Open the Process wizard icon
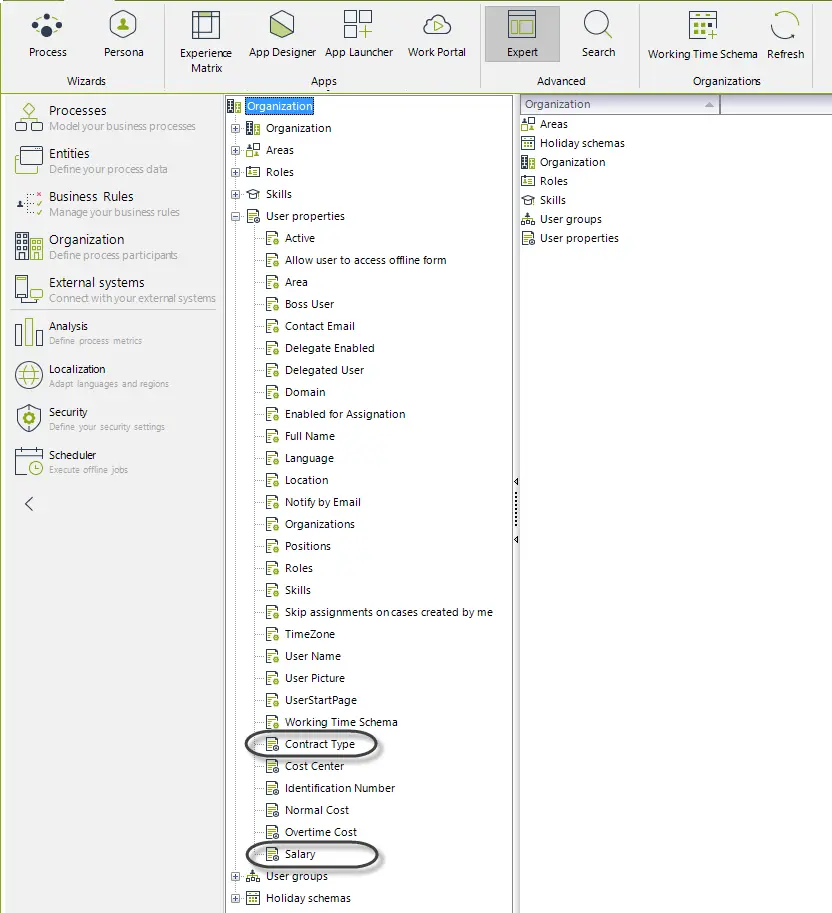 coord(47,35)
